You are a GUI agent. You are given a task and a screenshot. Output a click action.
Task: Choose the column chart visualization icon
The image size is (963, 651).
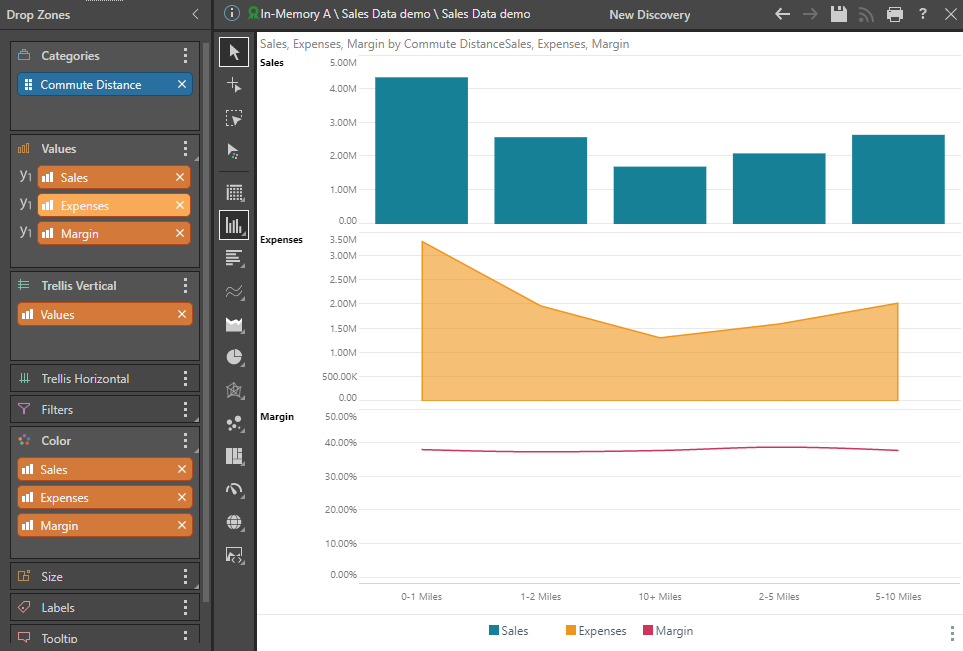pyautogui.click(x=234, y=225)
